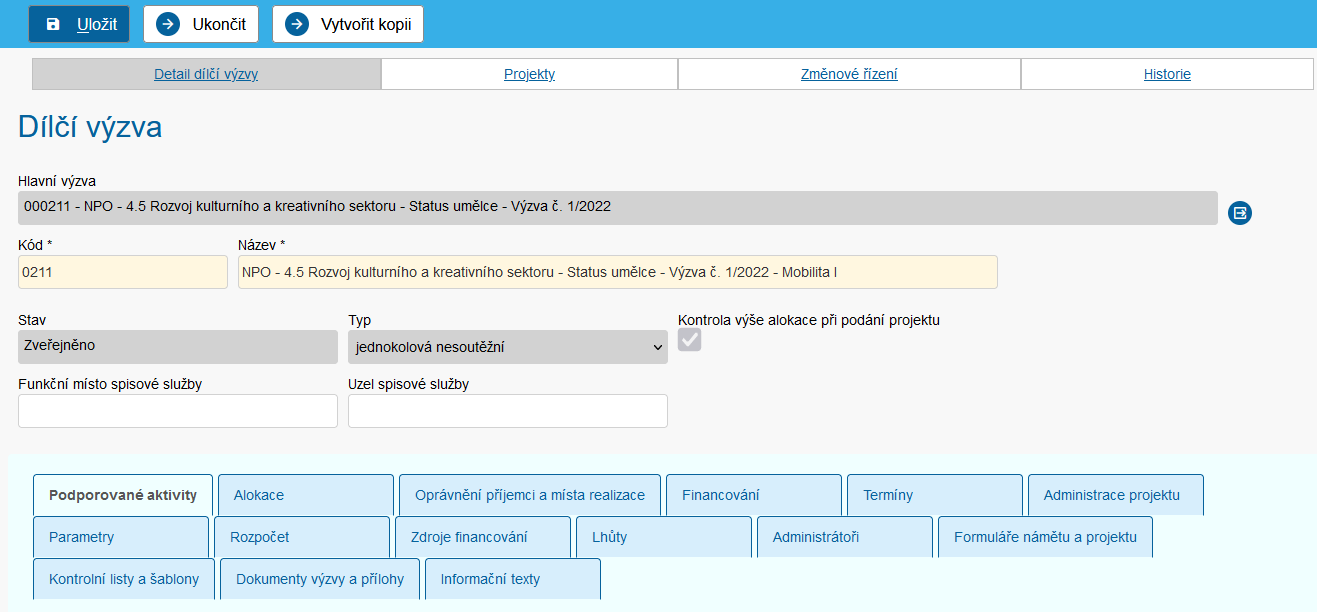This screenshot has height=612, width=1317.
Task: Click the floppy disk icon on Uložit
Action: pos(53,25)
